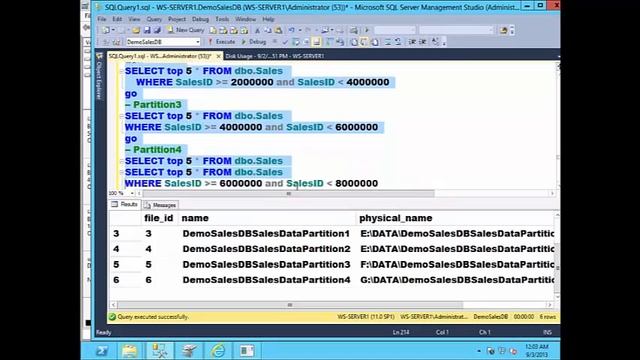This screenshot has width=640, height=360.
Task: Click the Database Engine Query icon
Action: (213, 30)
